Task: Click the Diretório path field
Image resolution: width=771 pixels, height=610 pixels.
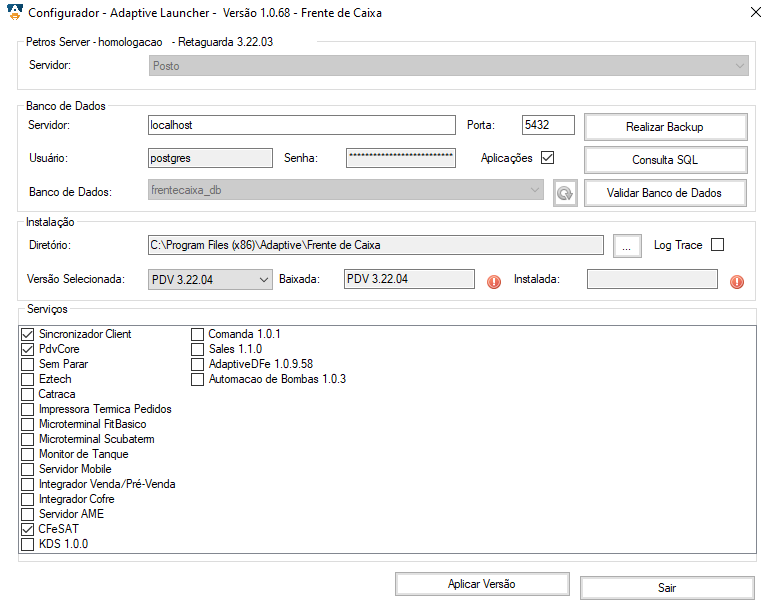Action: click(376, 245)
